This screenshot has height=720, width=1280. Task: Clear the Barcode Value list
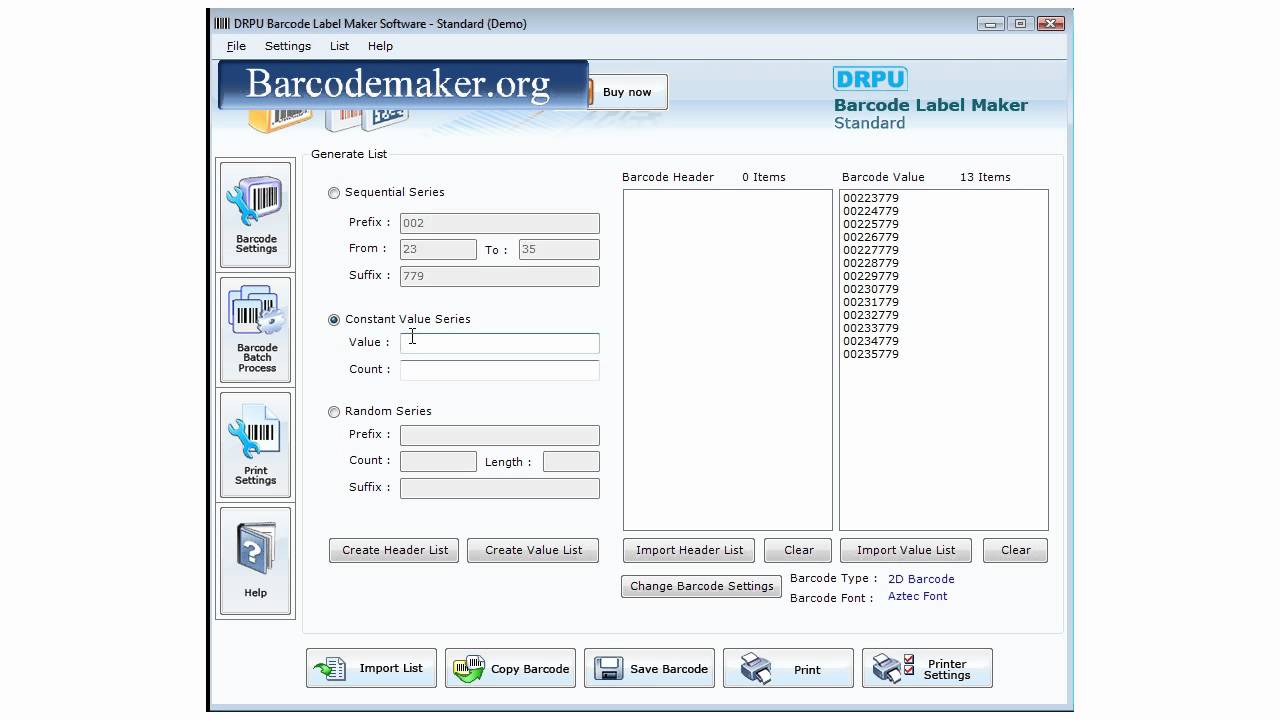(1016, 550)
